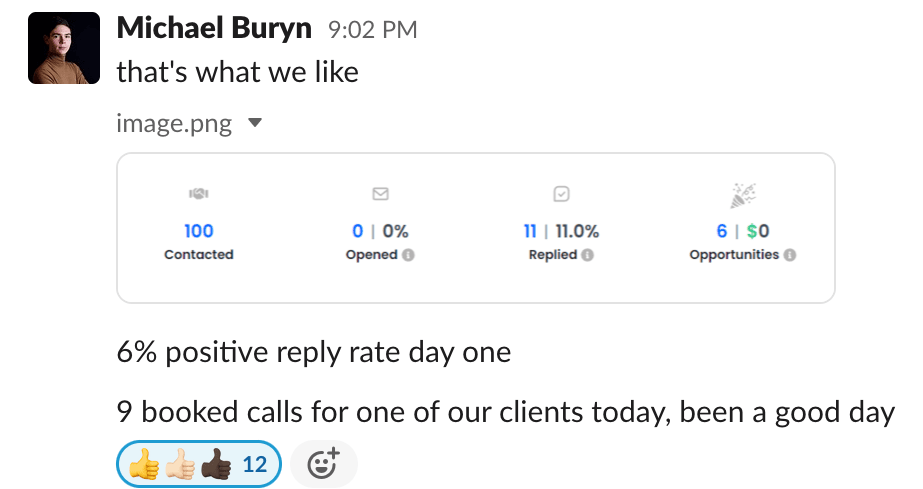This screenshot has width=923, height=489.
Task: Click the 11 | 11.0% Replied stat
Action: (x=561, y=231)
